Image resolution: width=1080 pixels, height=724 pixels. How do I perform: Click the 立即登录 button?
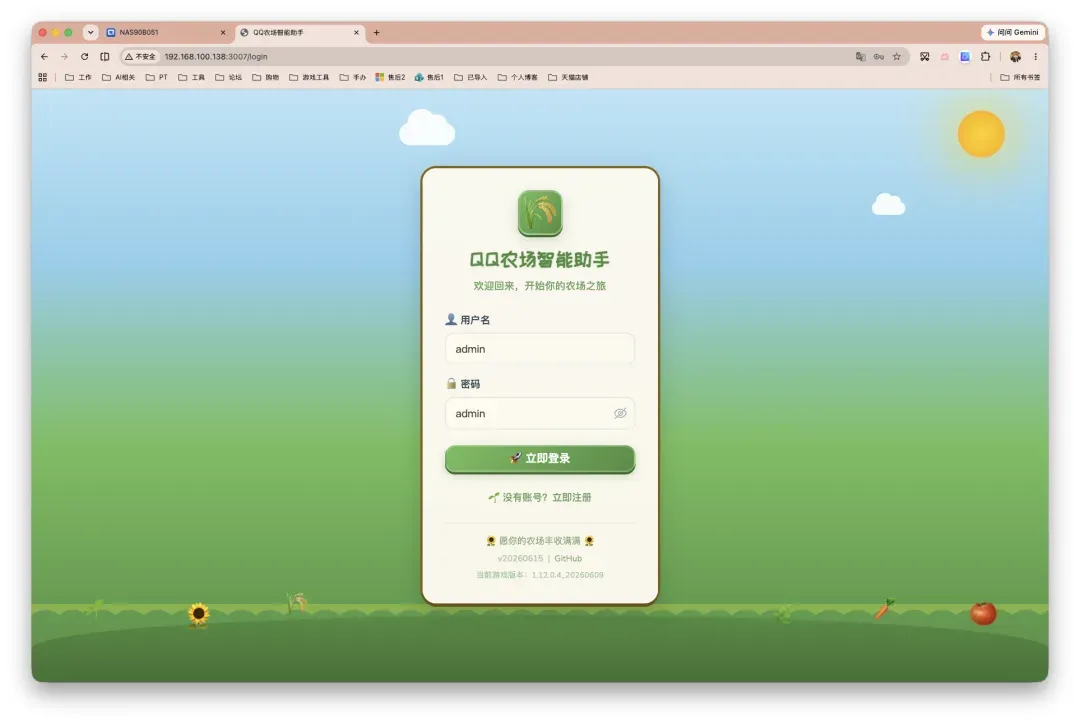[x=540, y=459]
